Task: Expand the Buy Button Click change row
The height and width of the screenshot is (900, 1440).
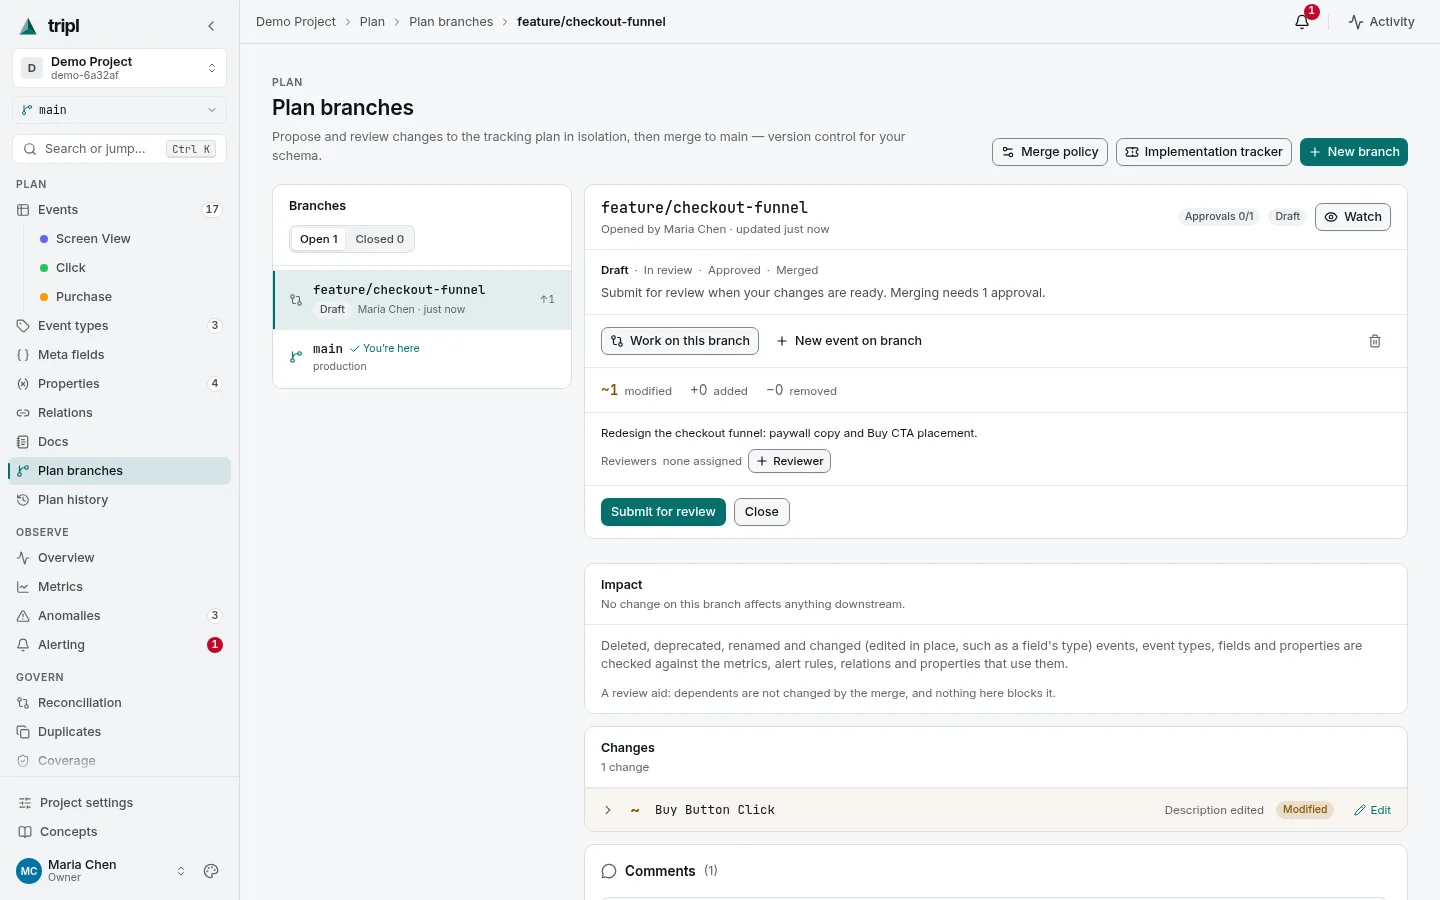Action: (608, 810)
